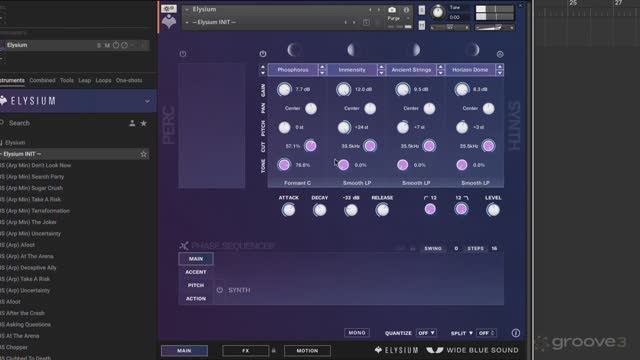Click the Level knob

click(x=493, y=210)
